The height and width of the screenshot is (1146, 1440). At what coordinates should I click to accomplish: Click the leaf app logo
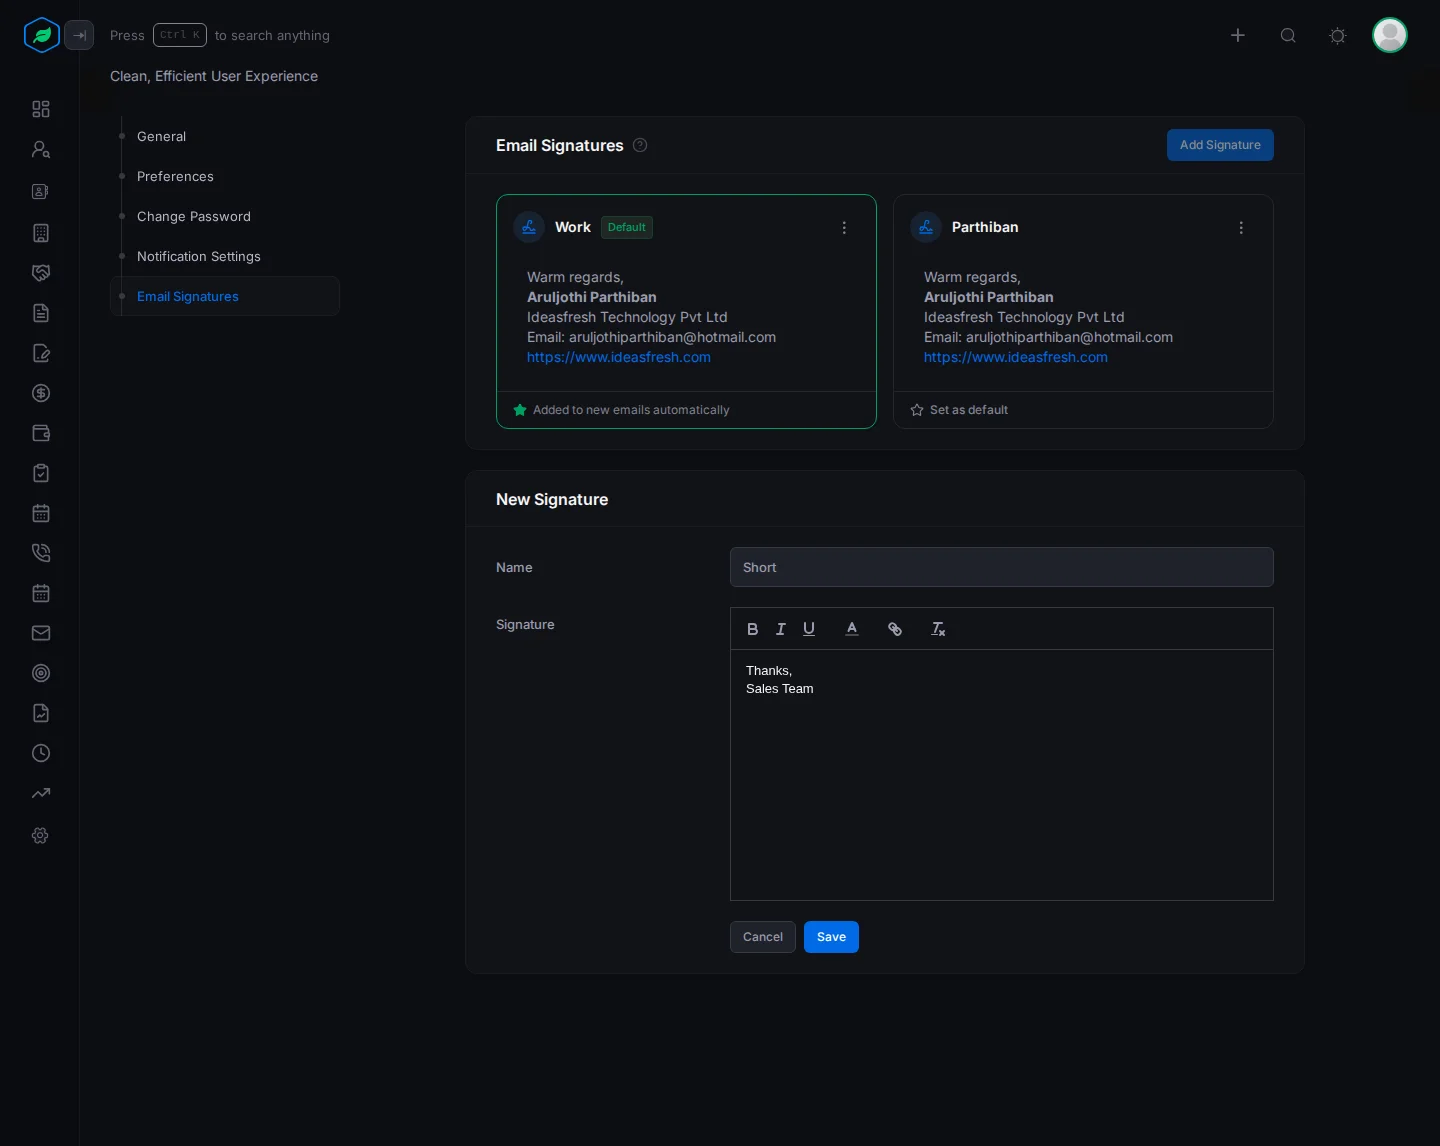tap(42, 35)
